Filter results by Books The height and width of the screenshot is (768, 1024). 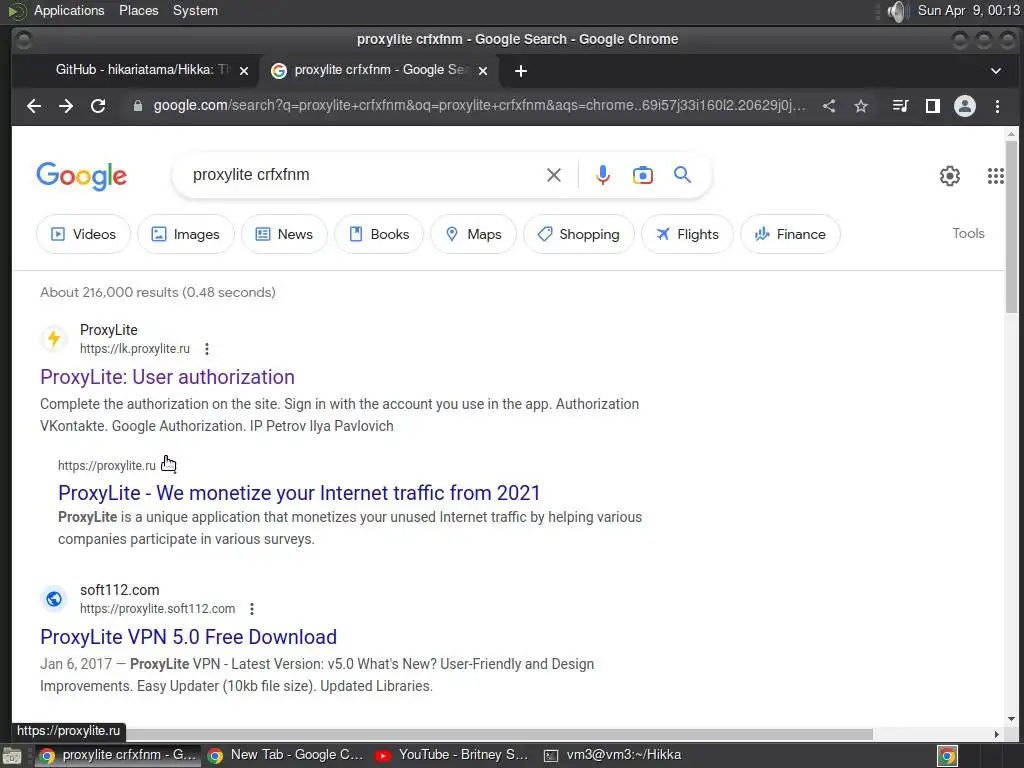(379, 234)
